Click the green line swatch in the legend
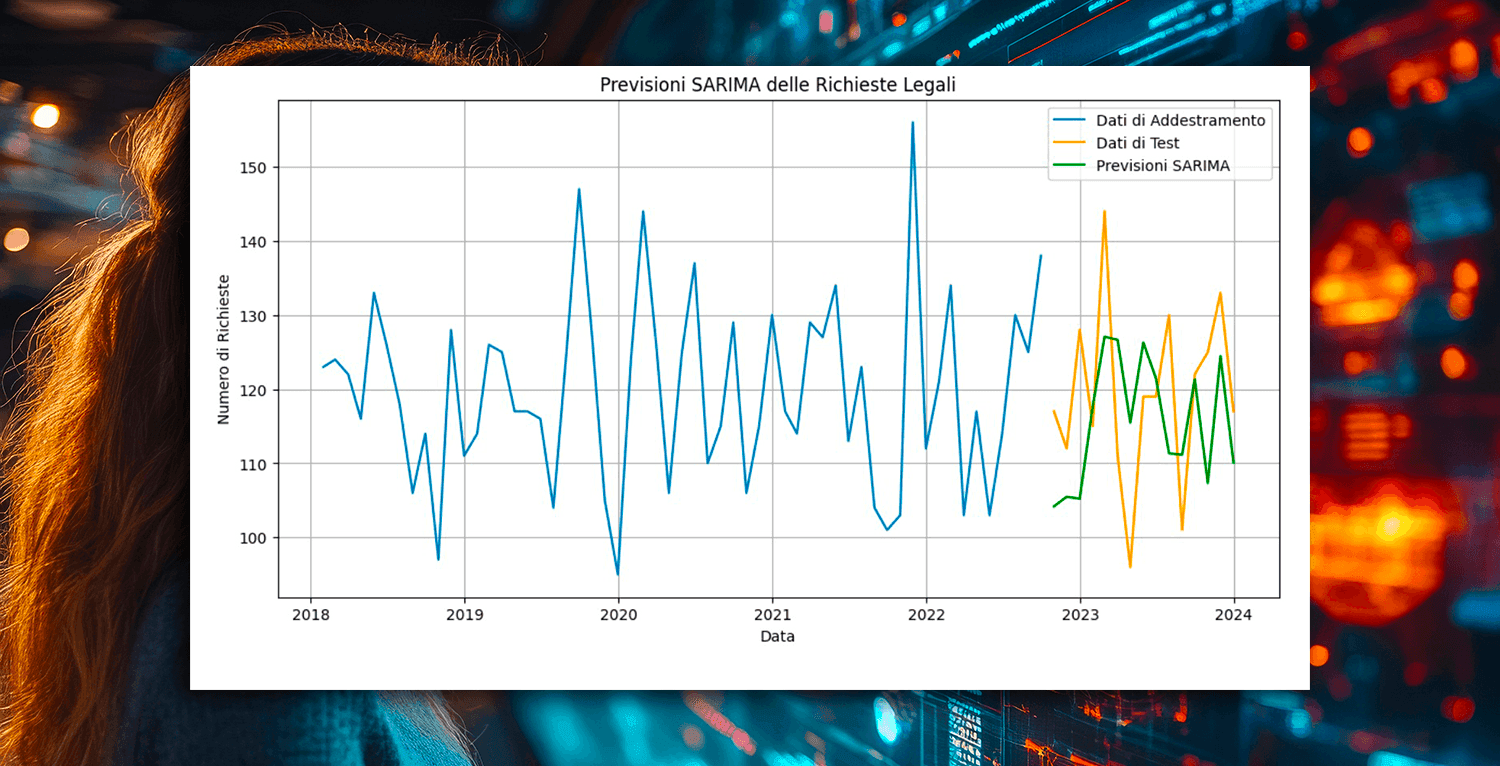Viewport: 1500px width, 766px height. 1069,166
